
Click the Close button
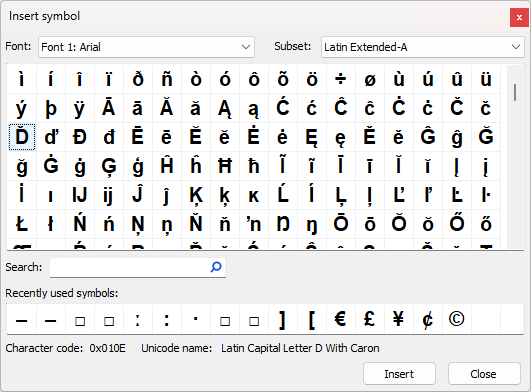(x=484, y=374)
